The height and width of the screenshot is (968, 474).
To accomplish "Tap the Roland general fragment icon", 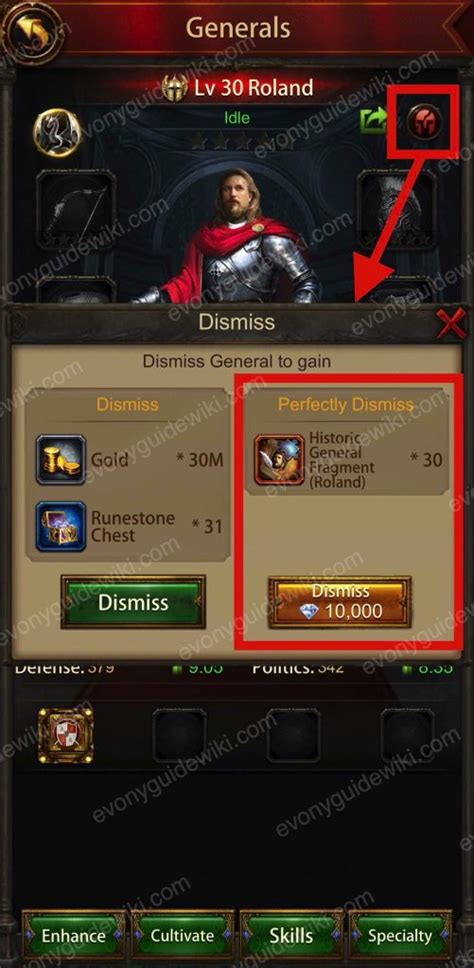I will click(280, 460).
